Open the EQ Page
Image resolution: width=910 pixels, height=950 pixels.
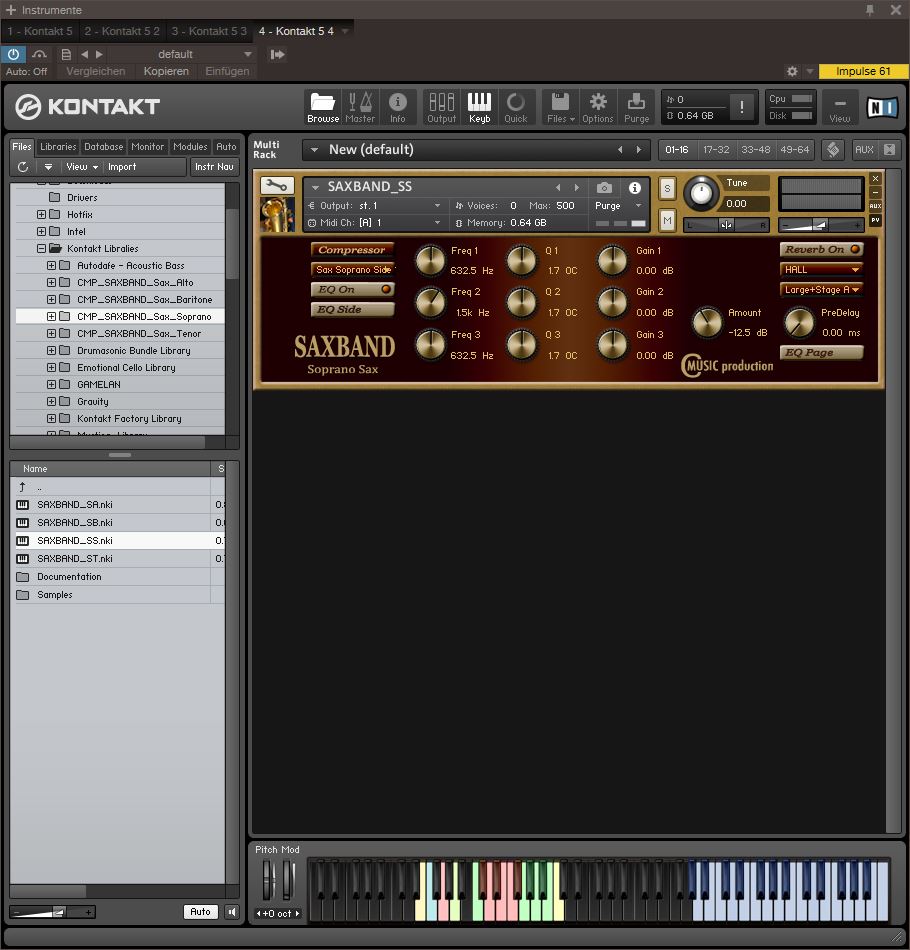pos(821,353)
